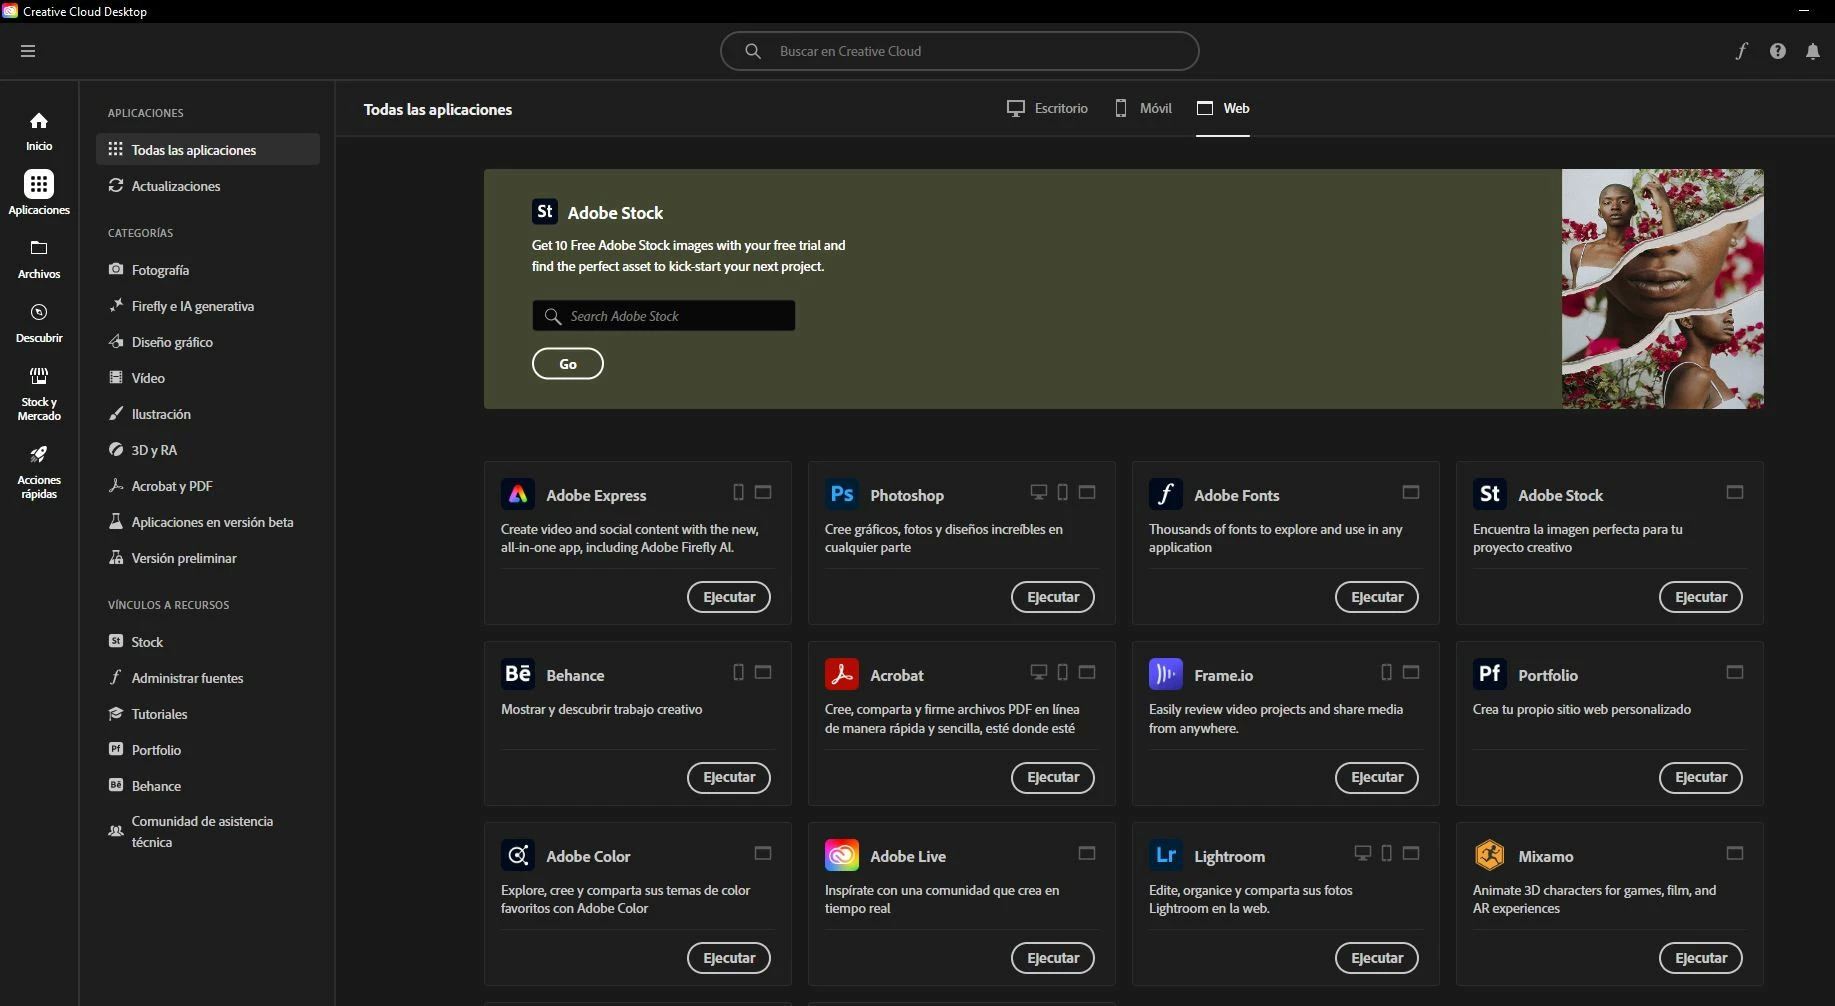Click Ejecutar for Adobe Fonts

tap(1377, 597)
